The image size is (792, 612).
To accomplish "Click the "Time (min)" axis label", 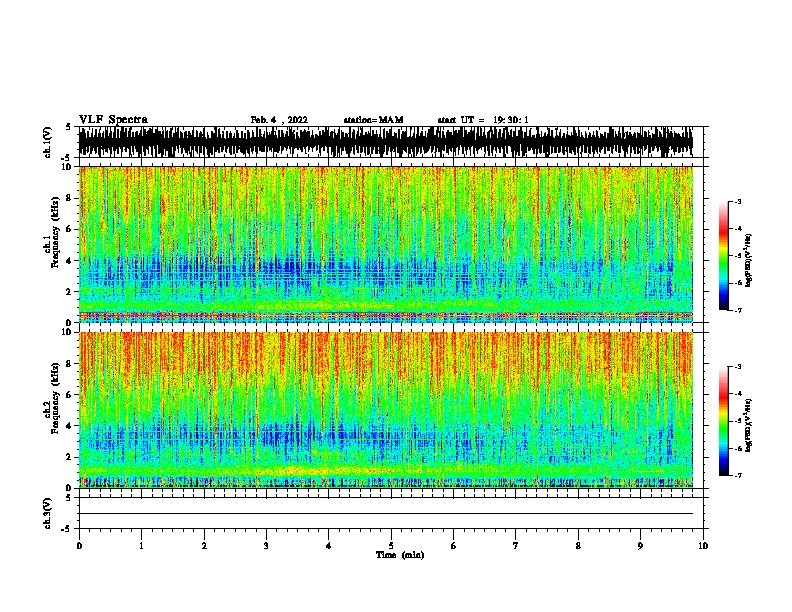I will point(400,555).
